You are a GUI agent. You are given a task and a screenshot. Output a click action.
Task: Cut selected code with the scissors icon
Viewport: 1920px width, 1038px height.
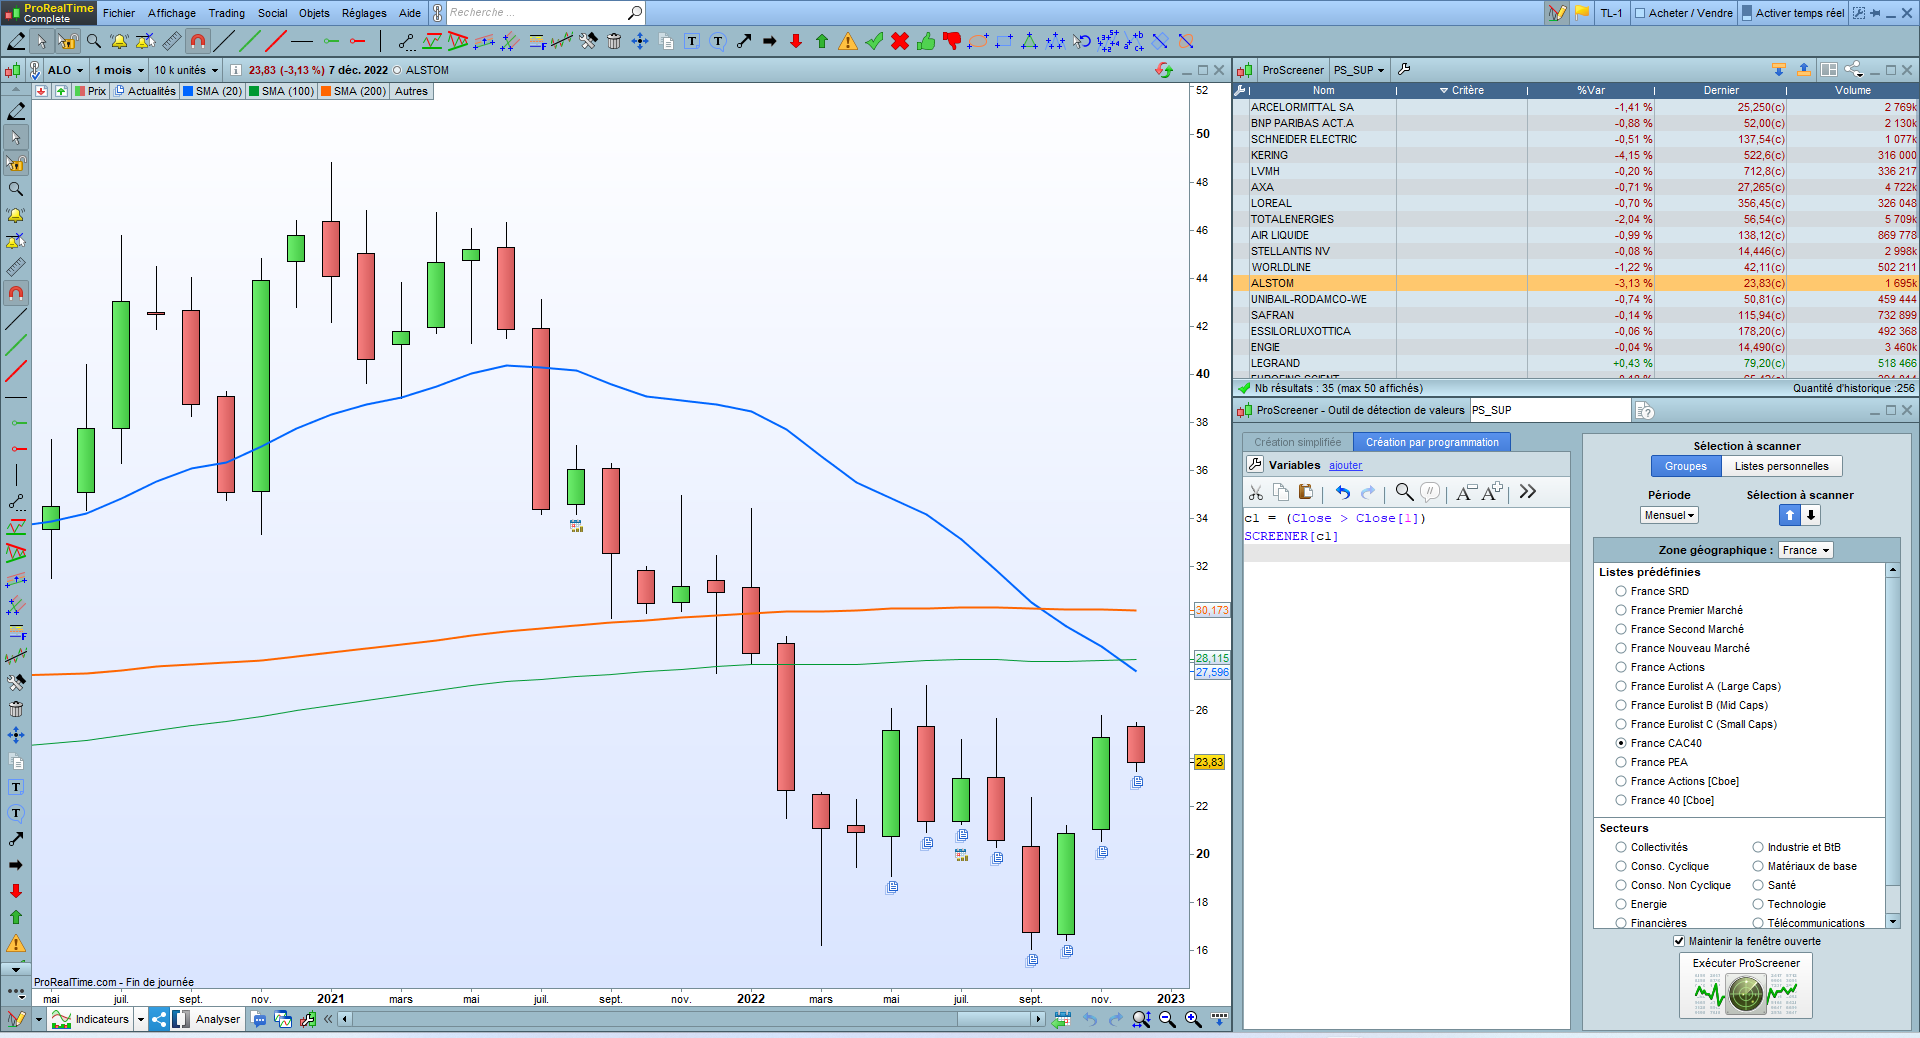(1256, 492)
